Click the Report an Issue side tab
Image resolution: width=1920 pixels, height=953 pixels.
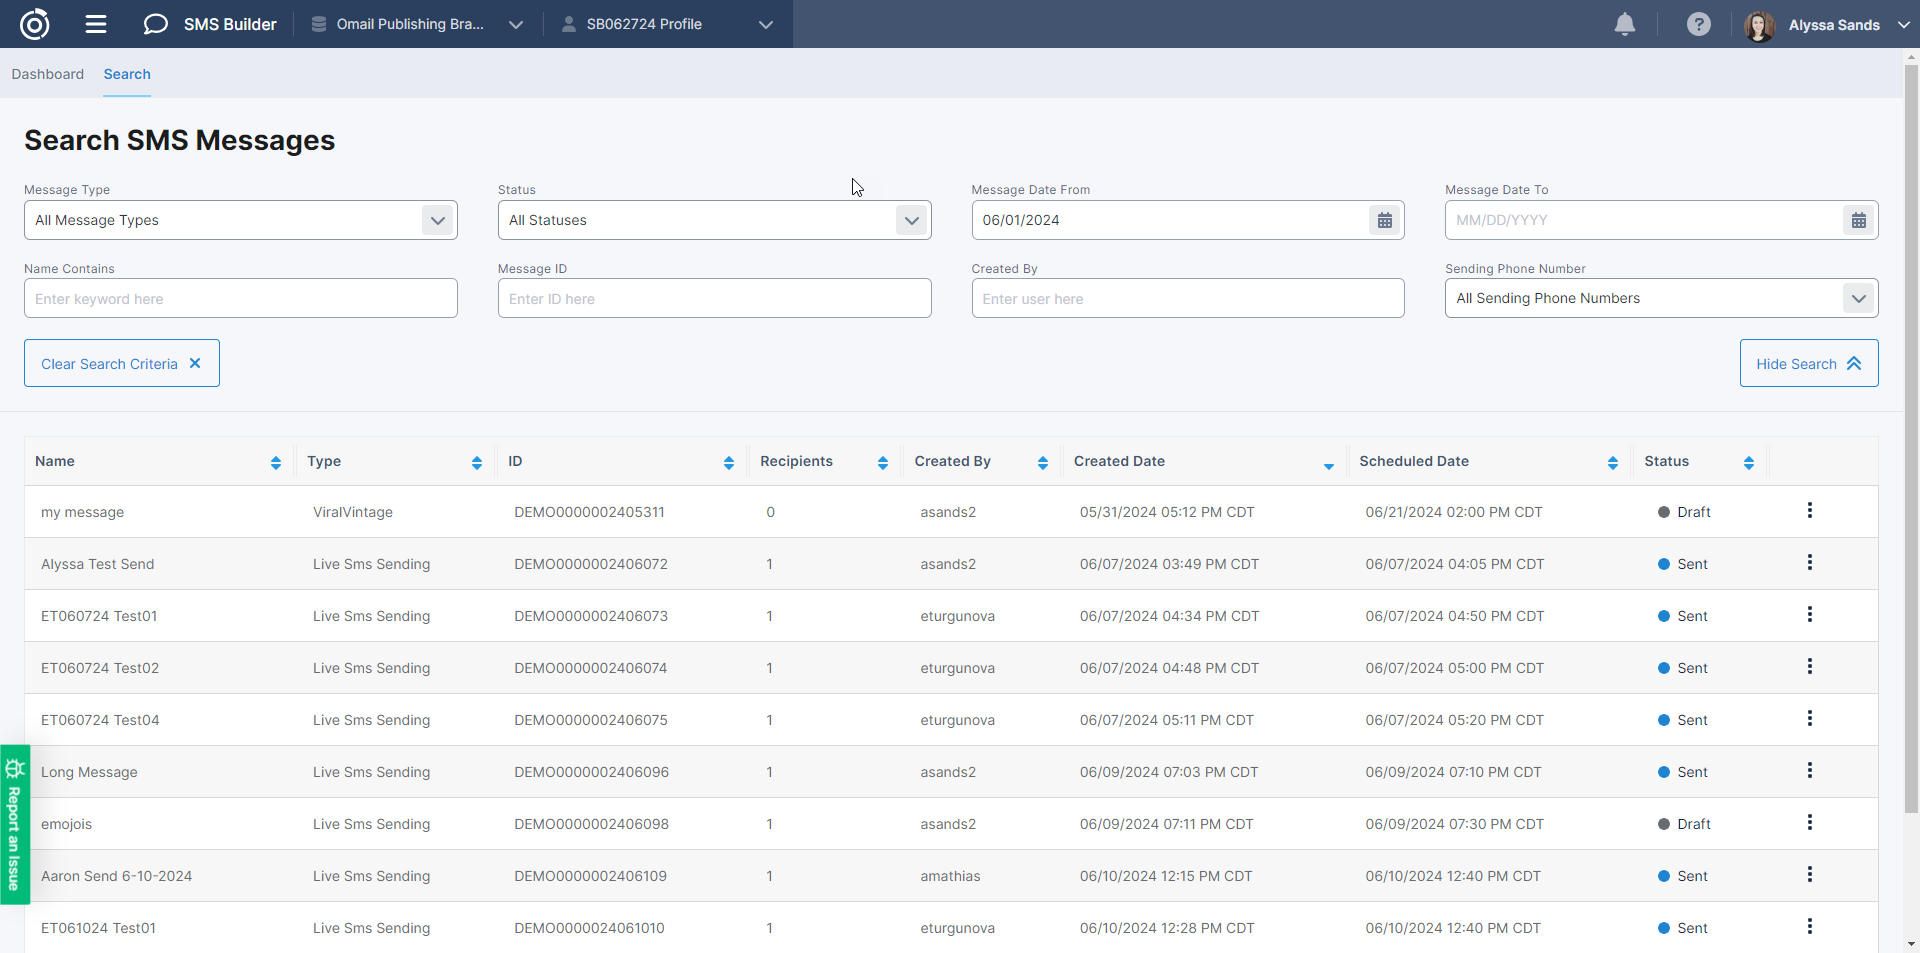coord(14,824)
